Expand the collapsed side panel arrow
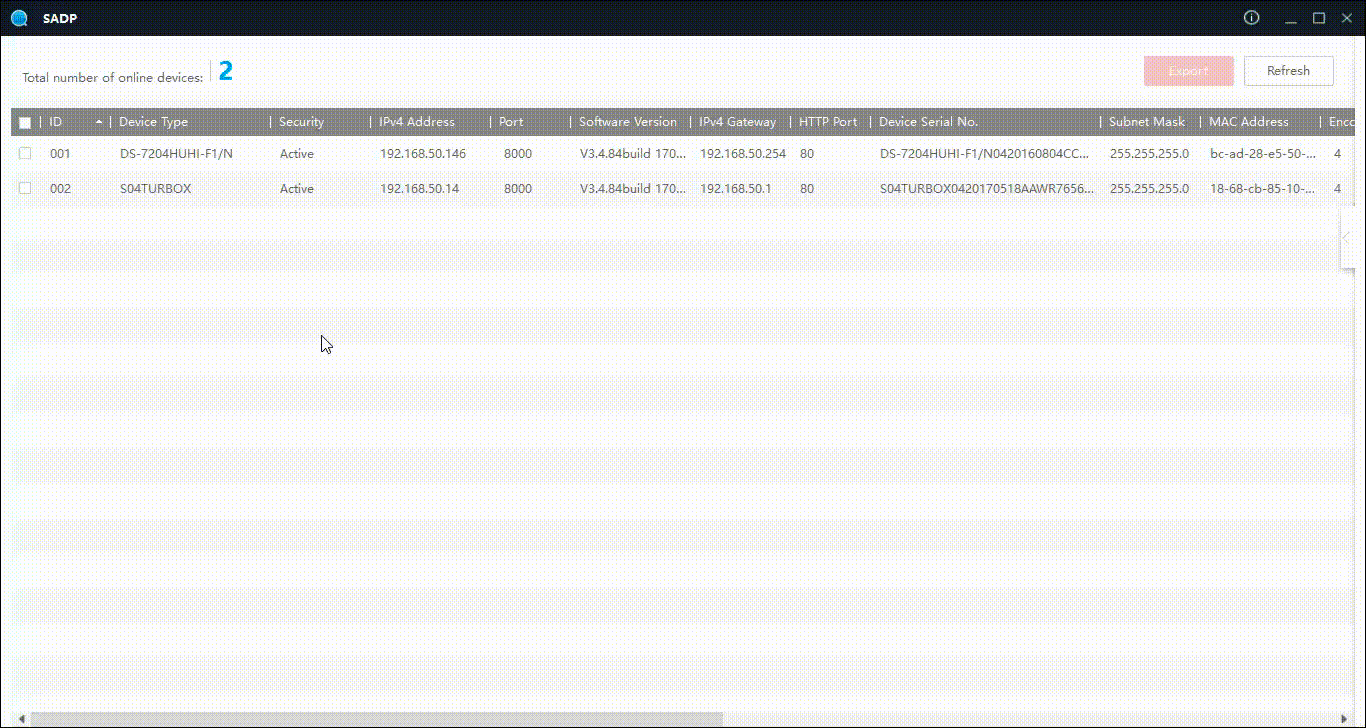 pyautogui.click(x=1348, y=238)
